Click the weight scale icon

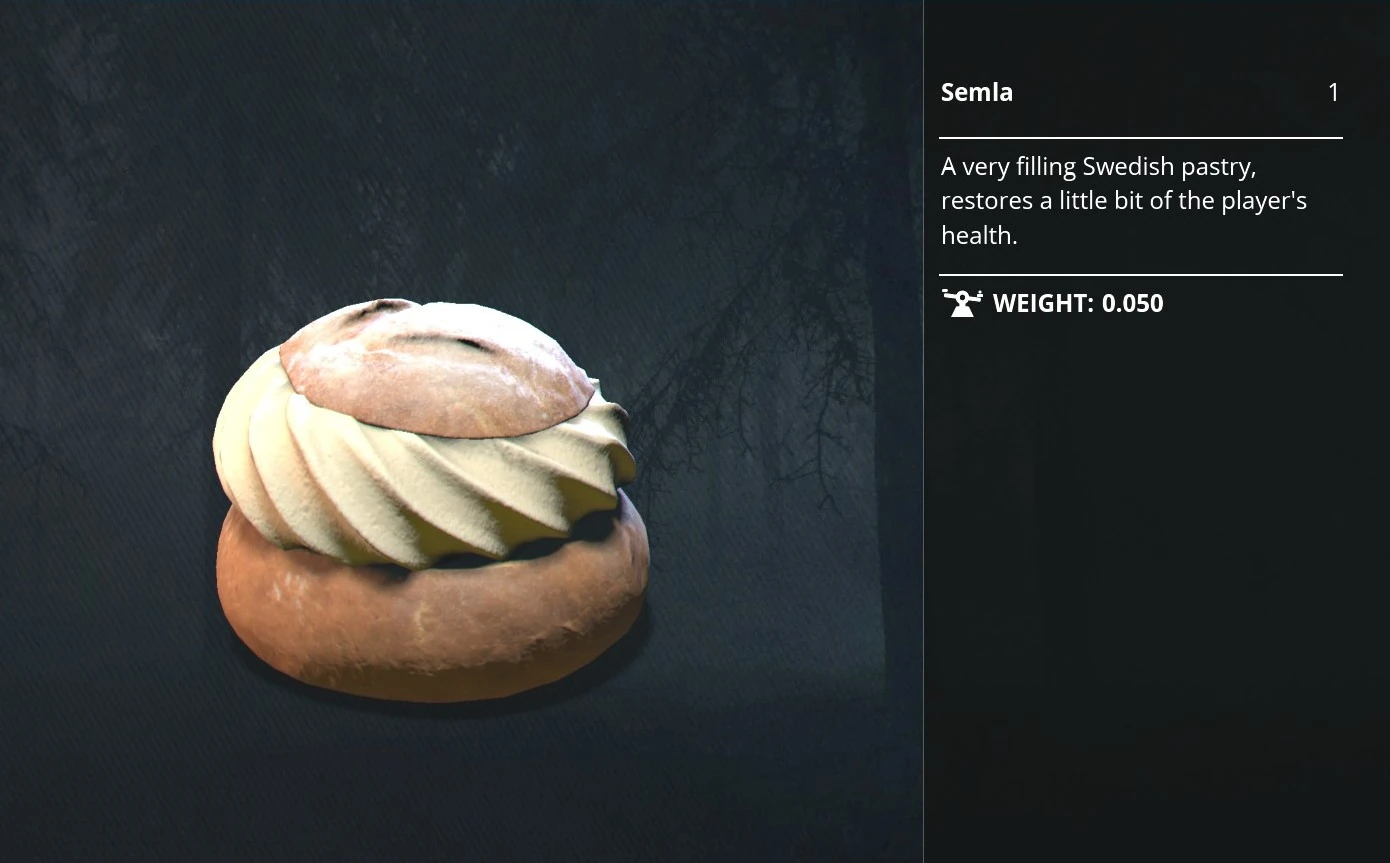962,302
